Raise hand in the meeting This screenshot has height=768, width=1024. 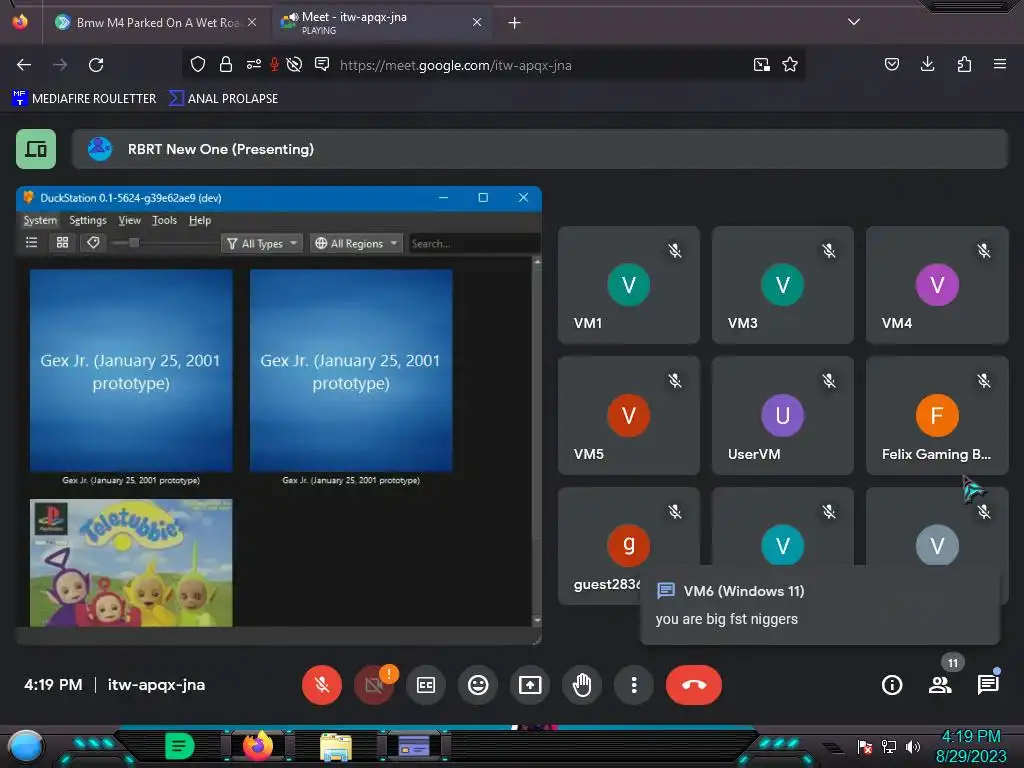click(582, 685)
